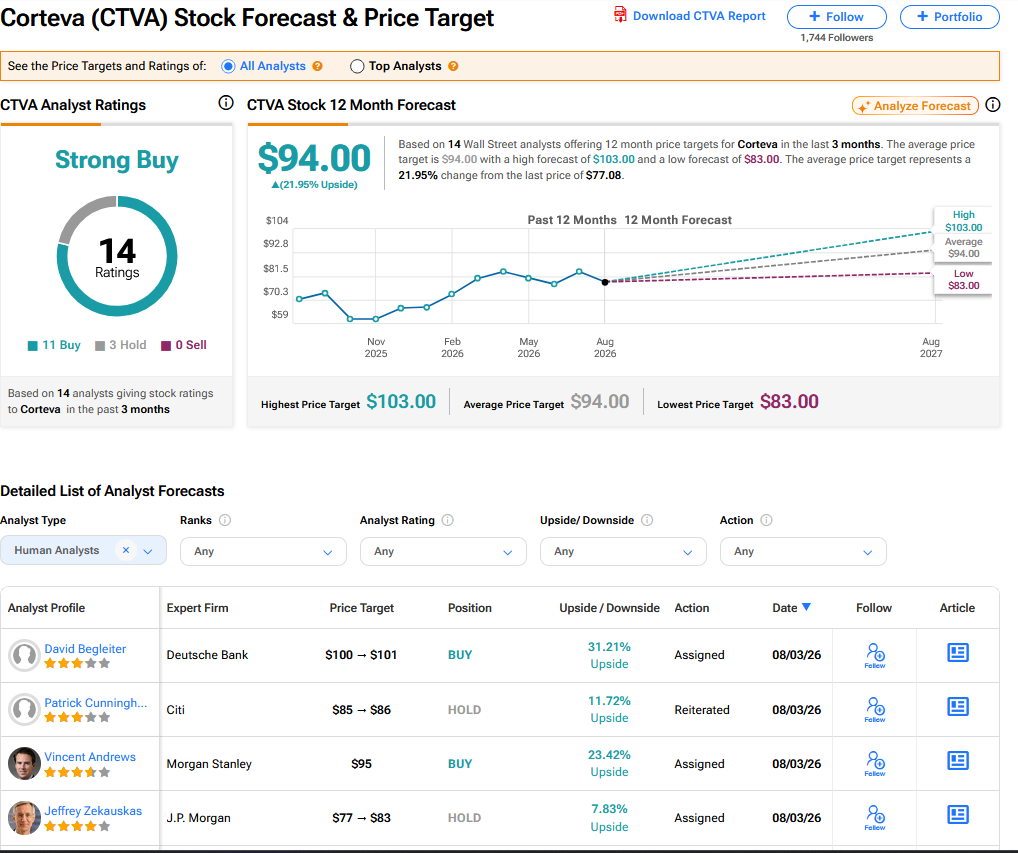
Task: Click the info icon next to the Ranks filter
Action: (x=225, y=520)
